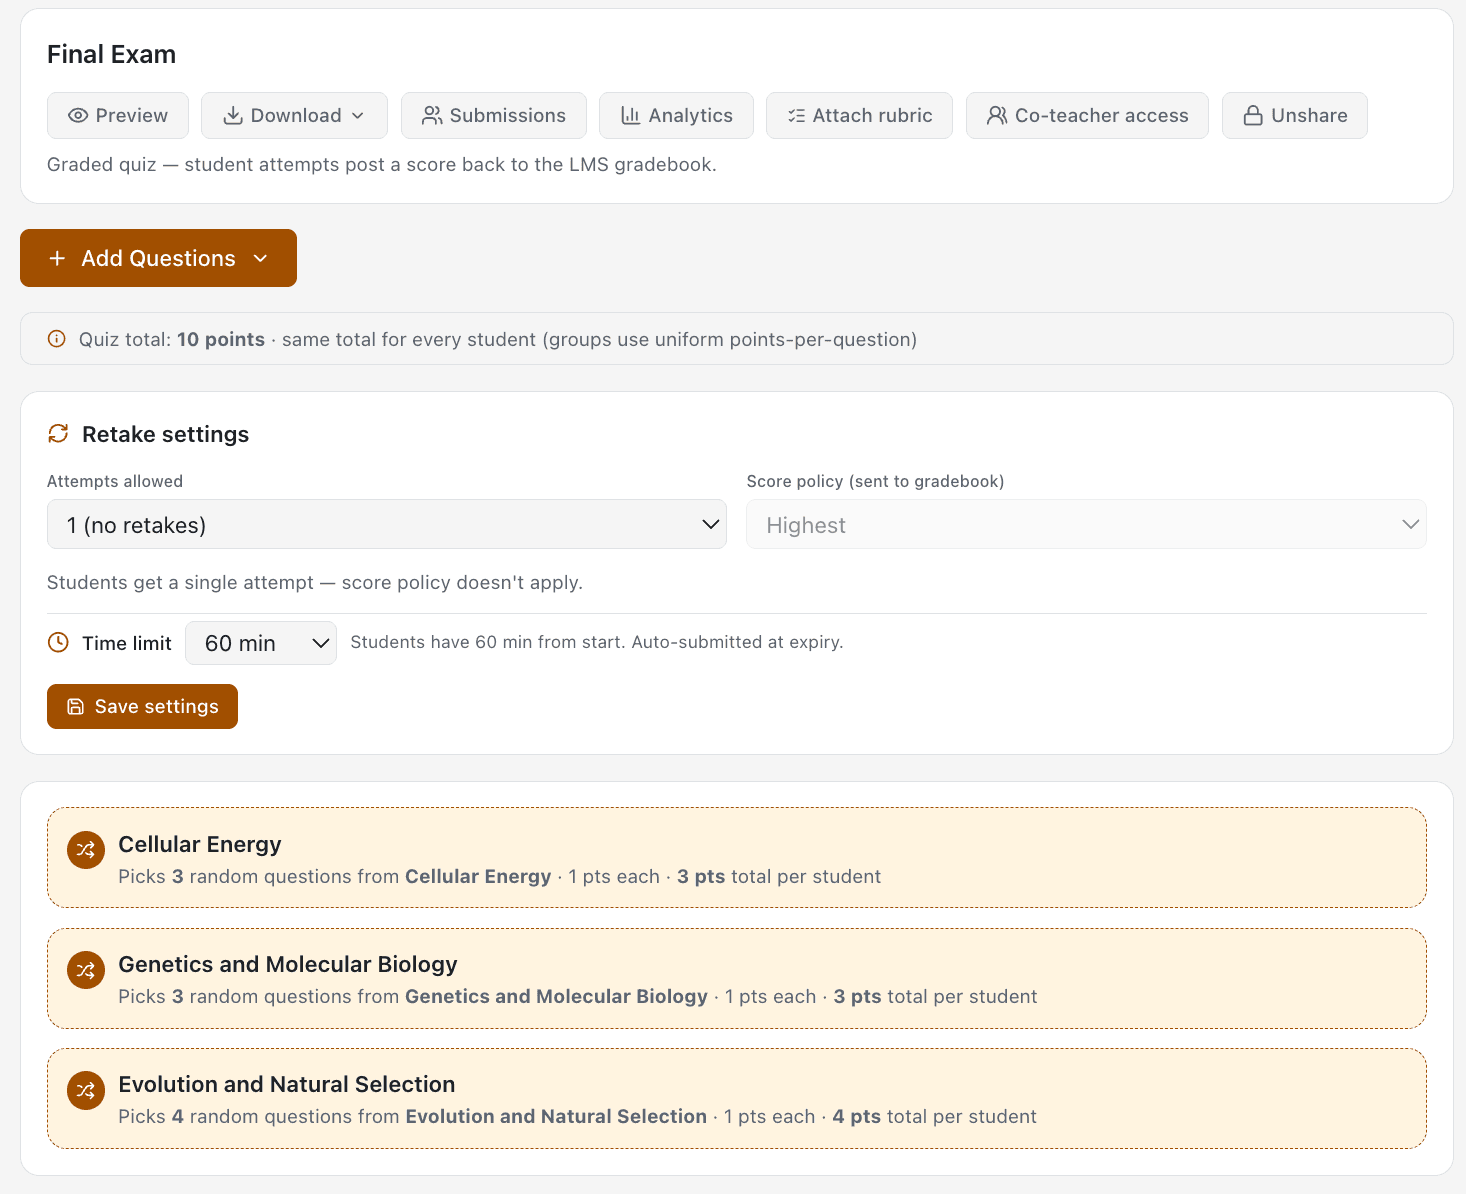Viewport: 1466px width, 1194px height.
Task: Click the plus icon on Add Questions
Action: point(57,259)
